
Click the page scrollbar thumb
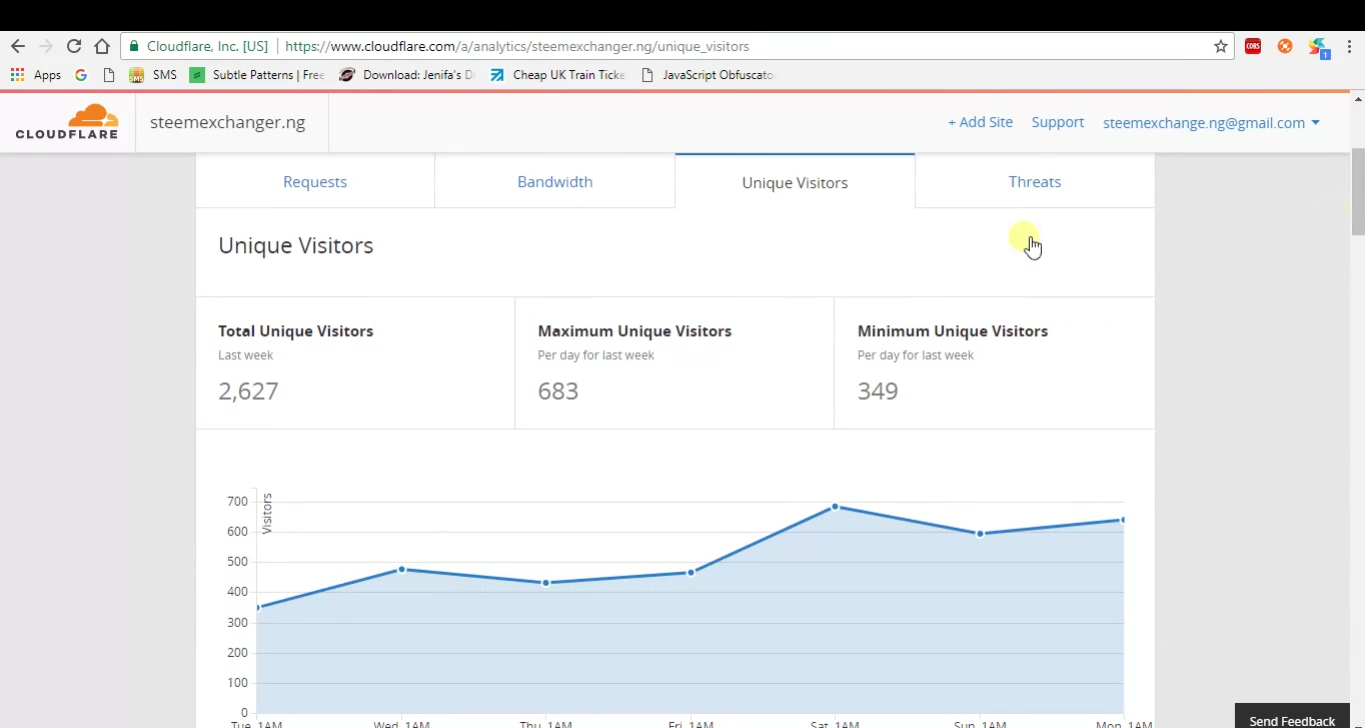point(1358,192)
